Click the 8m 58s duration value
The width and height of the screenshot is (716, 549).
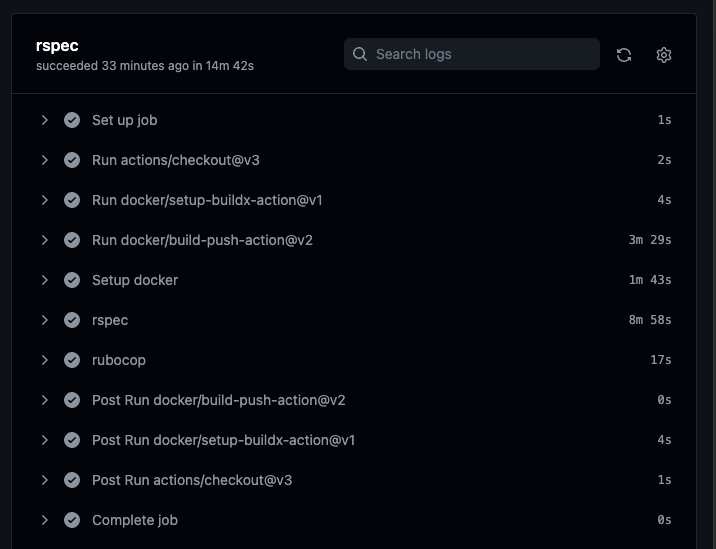click(650, 320)
